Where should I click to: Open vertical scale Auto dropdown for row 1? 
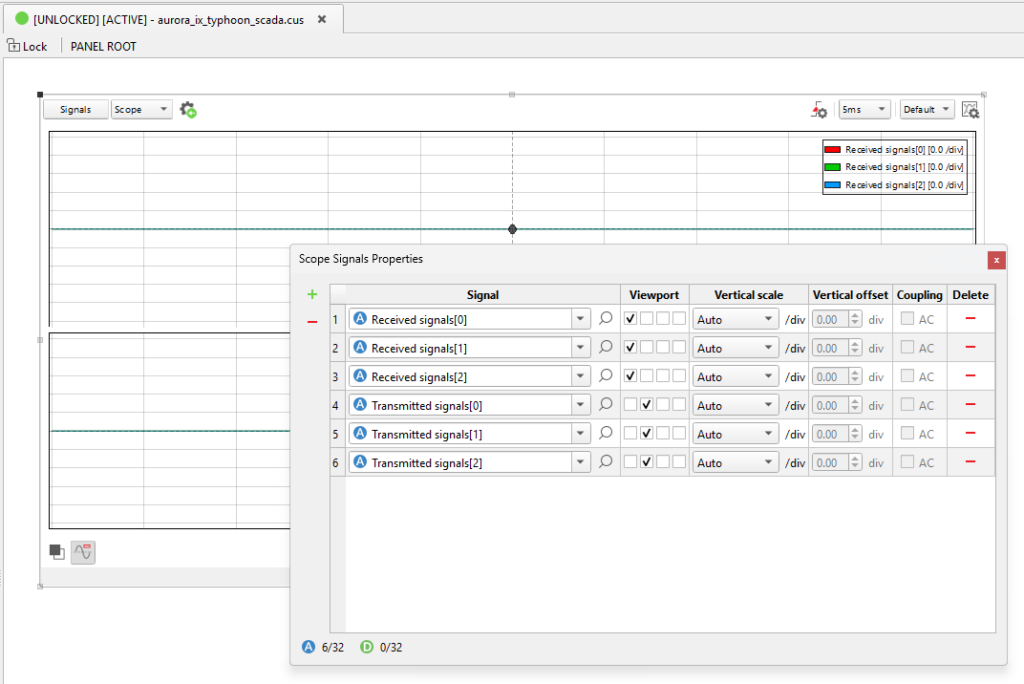pyautogui.click(x=735, y=320)
